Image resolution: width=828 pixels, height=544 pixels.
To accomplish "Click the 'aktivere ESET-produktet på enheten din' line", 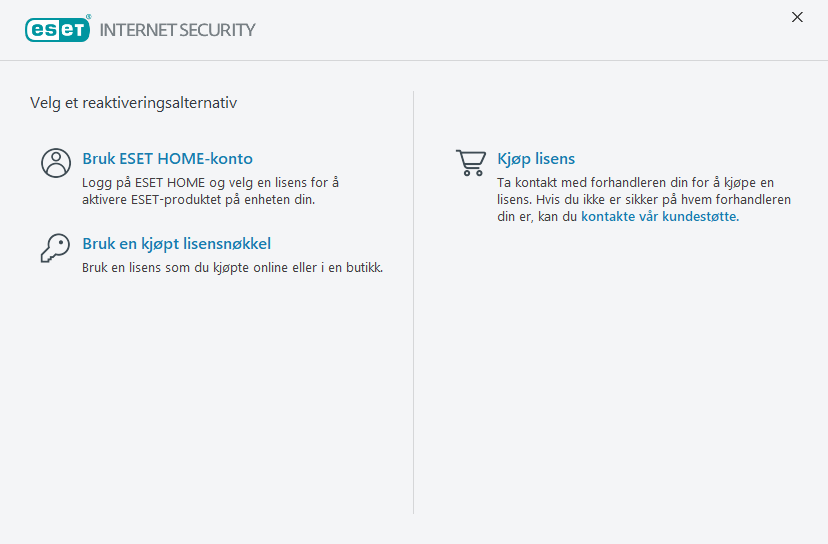I will tap(198, 200).
